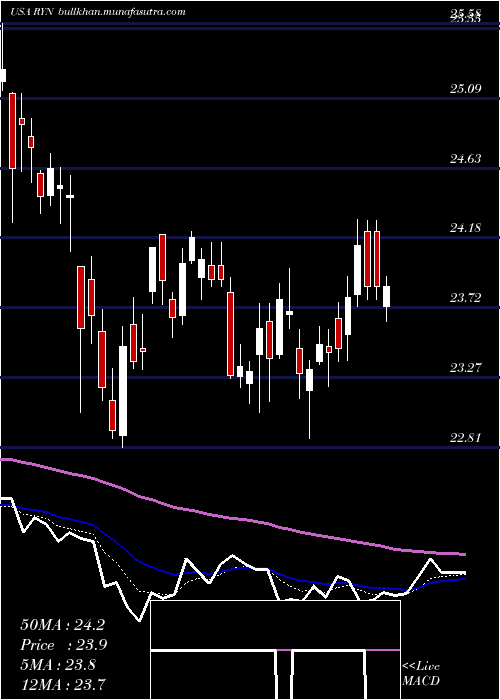This screenshot has width=500, height=700.
Task: Click the 25.09 price level label
Action: pos(466,88)
